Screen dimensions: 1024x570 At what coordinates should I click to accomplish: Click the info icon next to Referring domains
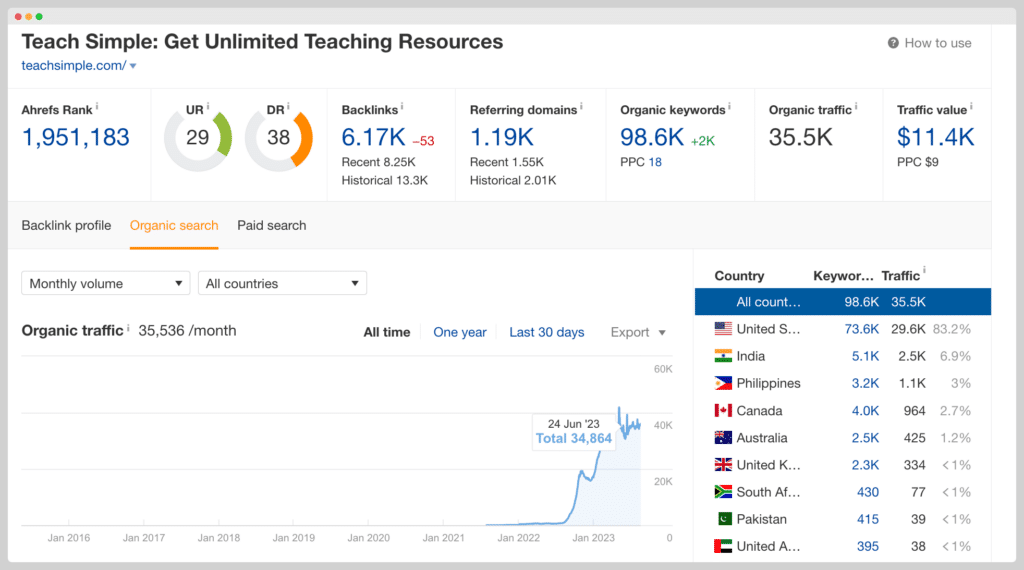pos(581,106)
